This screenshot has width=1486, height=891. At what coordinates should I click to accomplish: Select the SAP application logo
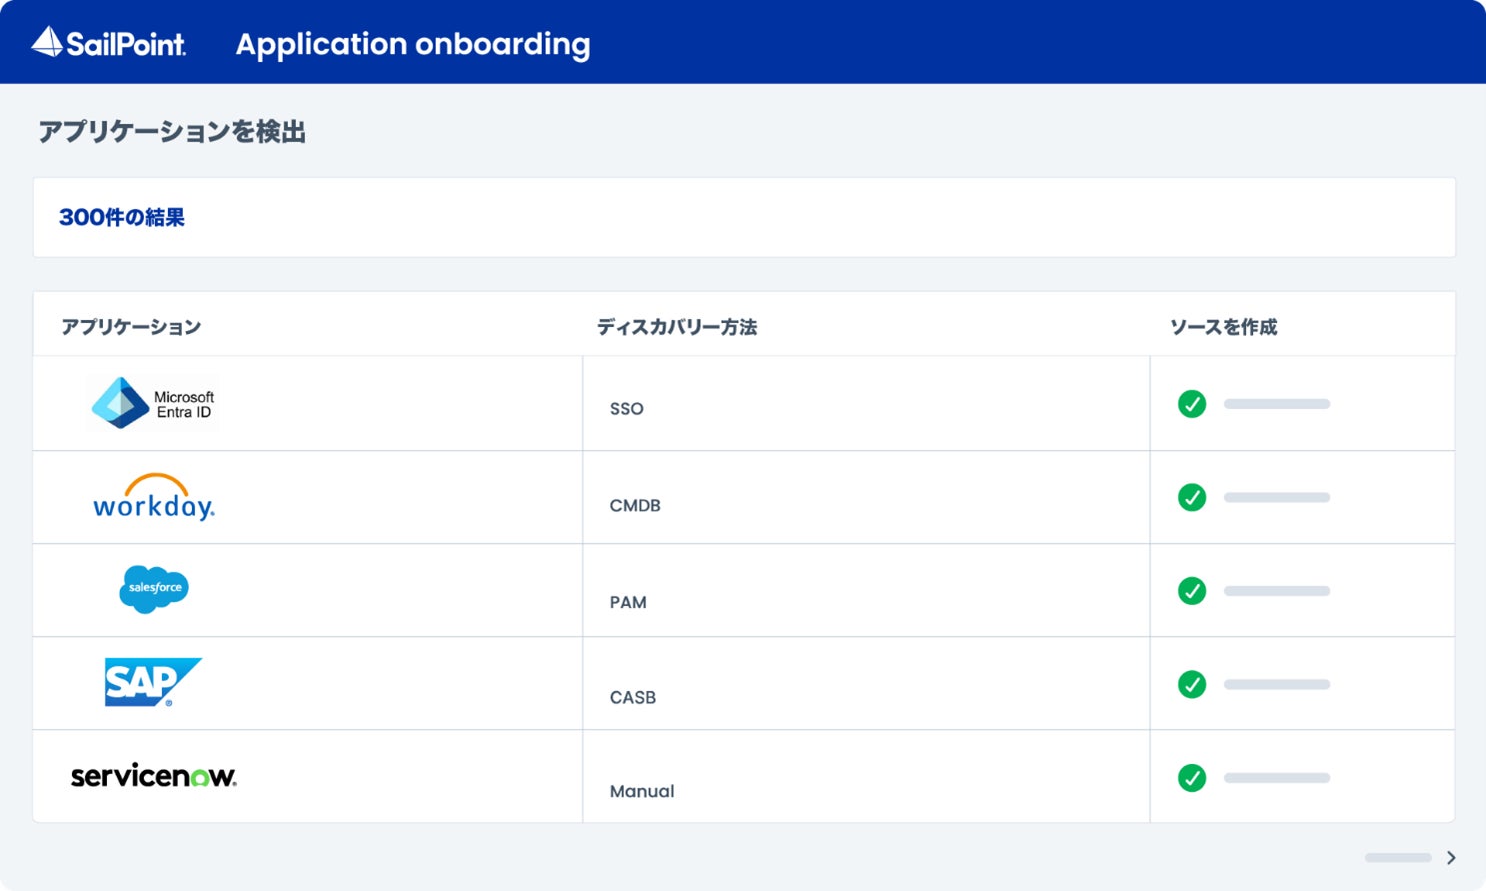tap(152, 682)
